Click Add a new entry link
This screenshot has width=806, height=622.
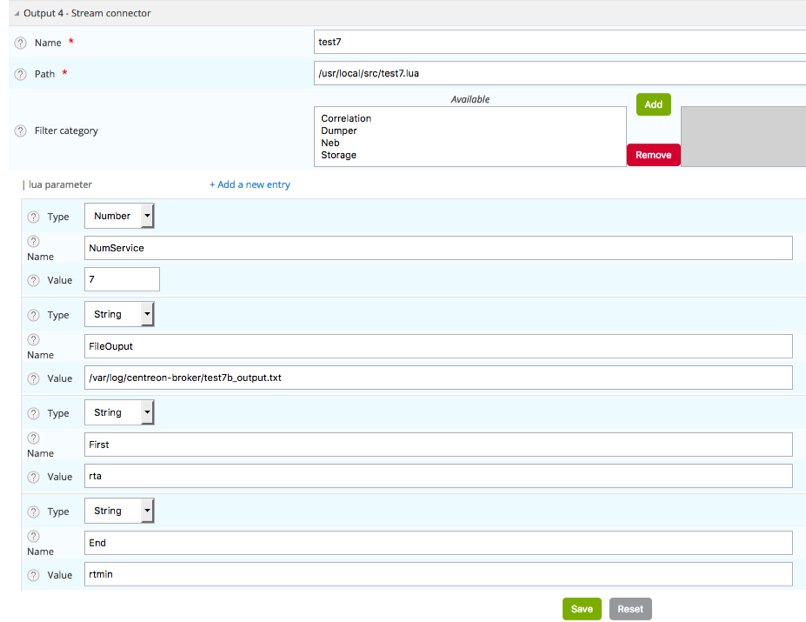(x=250, y=185)
